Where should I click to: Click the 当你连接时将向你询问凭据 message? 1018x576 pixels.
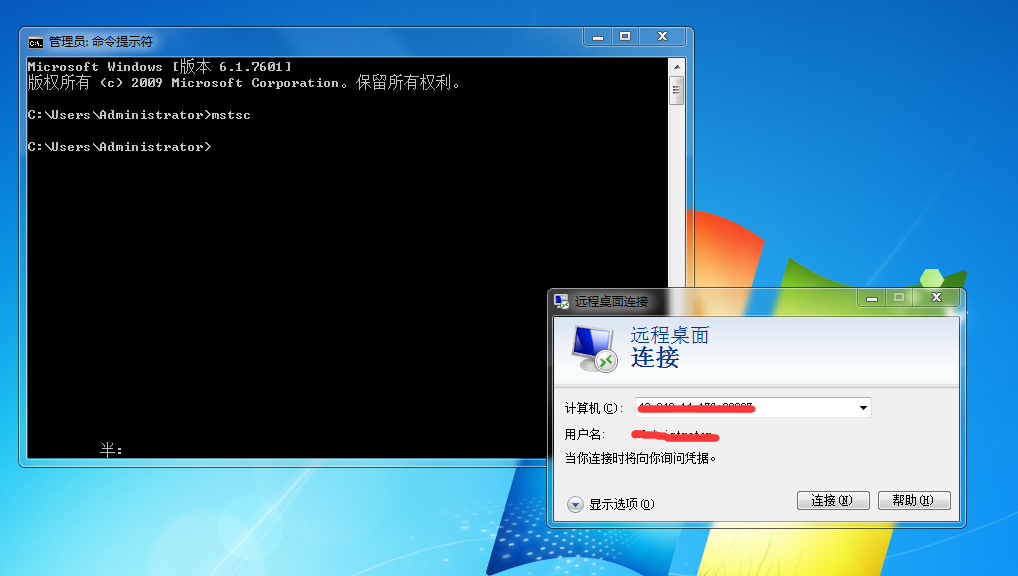coord(640,458)
